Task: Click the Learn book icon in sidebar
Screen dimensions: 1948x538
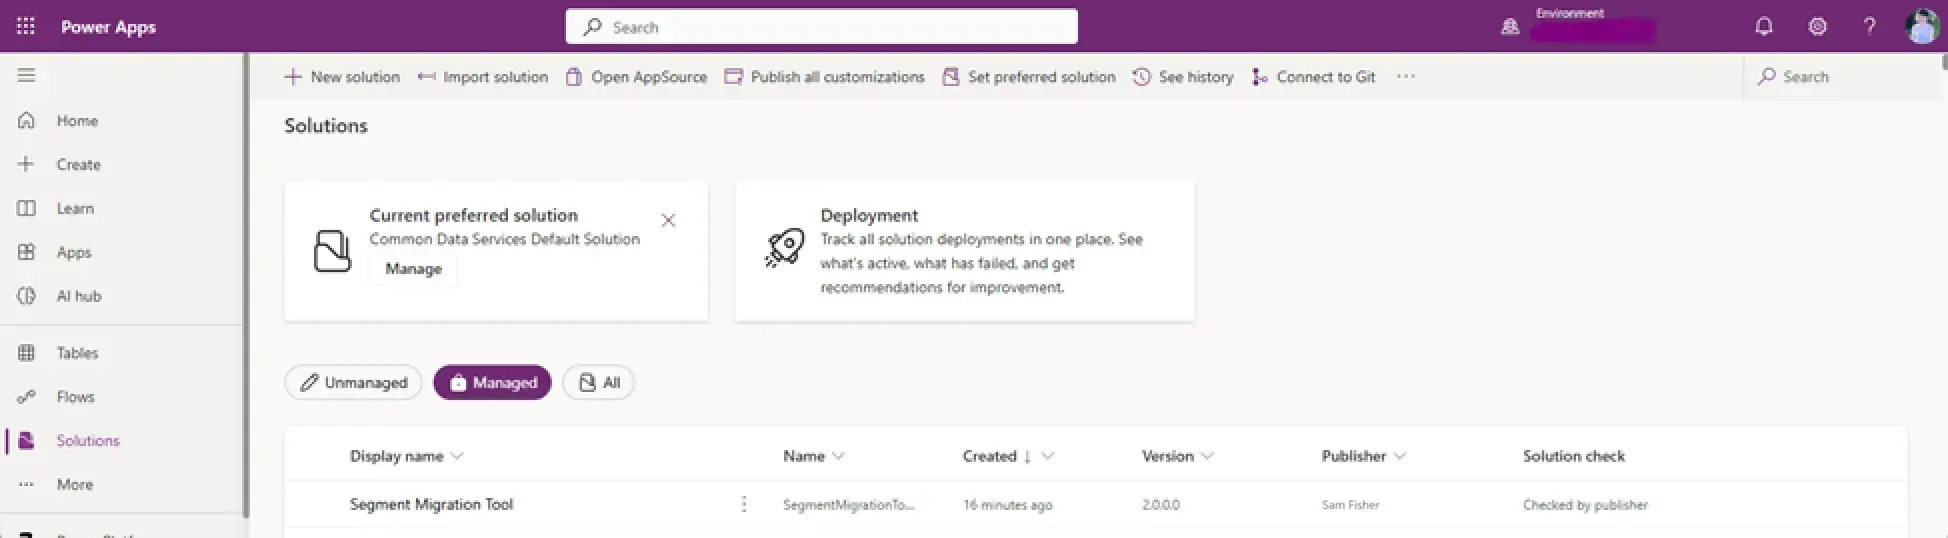Action: 27,208
